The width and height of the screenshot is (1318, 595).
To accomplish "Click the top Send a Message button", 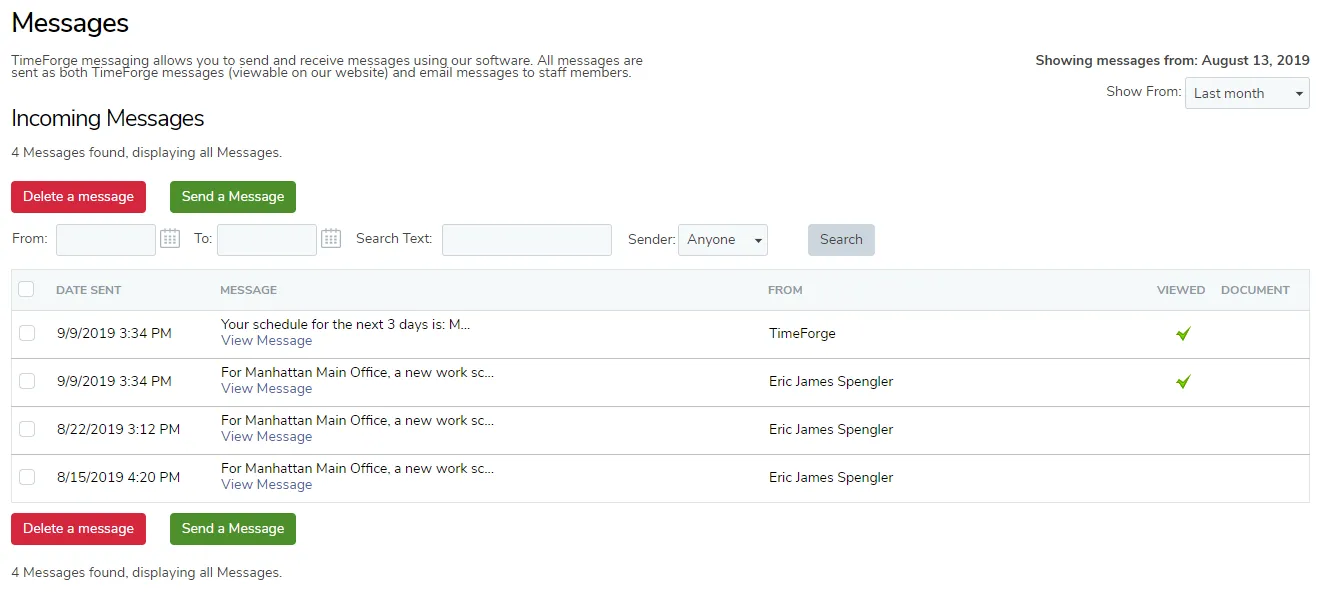I will click(233, 197).
